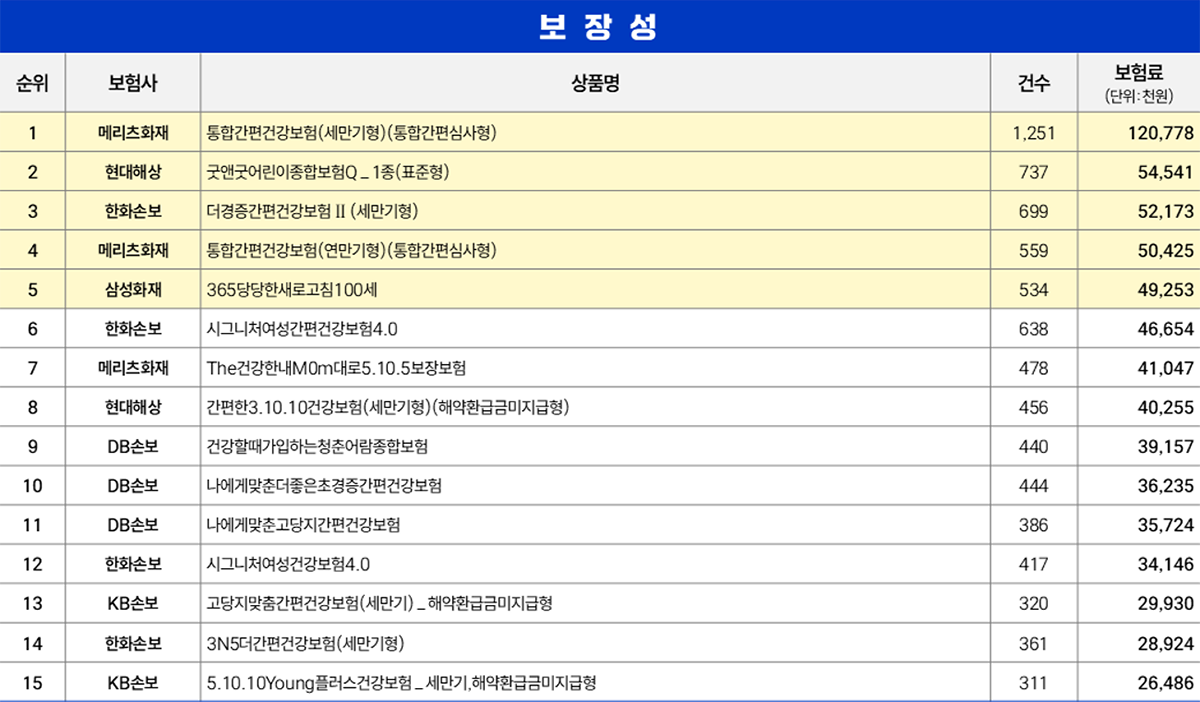Click product 더경증간편건강보험 II (세만기형)

pyautogui.click(x=311, y=211)
